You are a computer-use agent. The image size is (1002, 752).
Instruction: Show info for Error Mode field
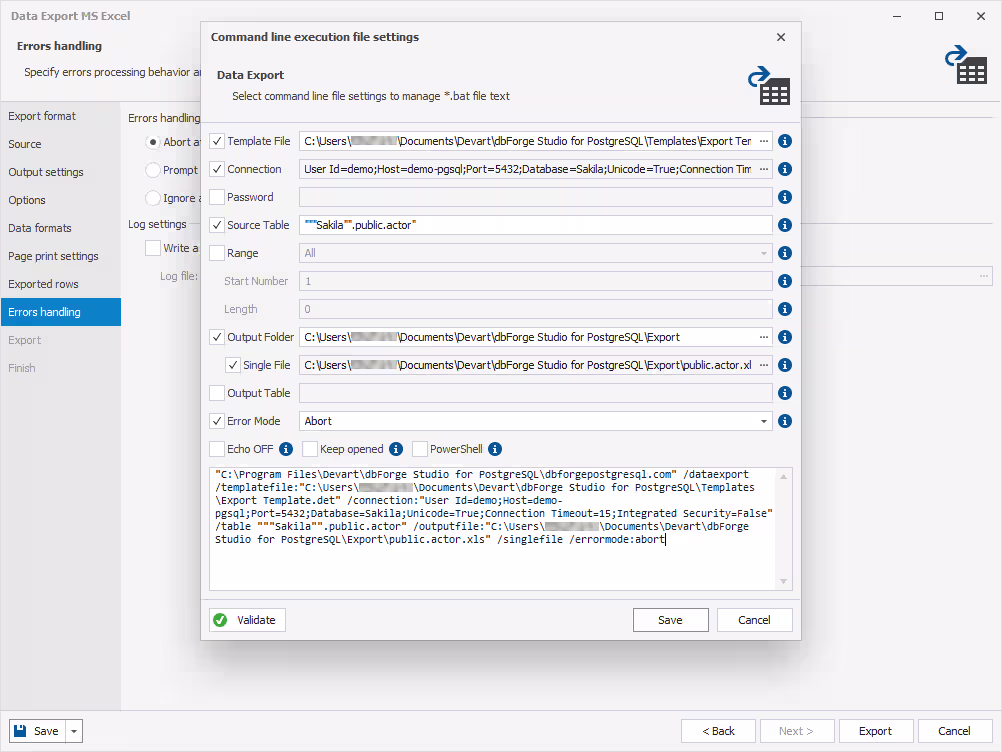(x=785, y=421)
